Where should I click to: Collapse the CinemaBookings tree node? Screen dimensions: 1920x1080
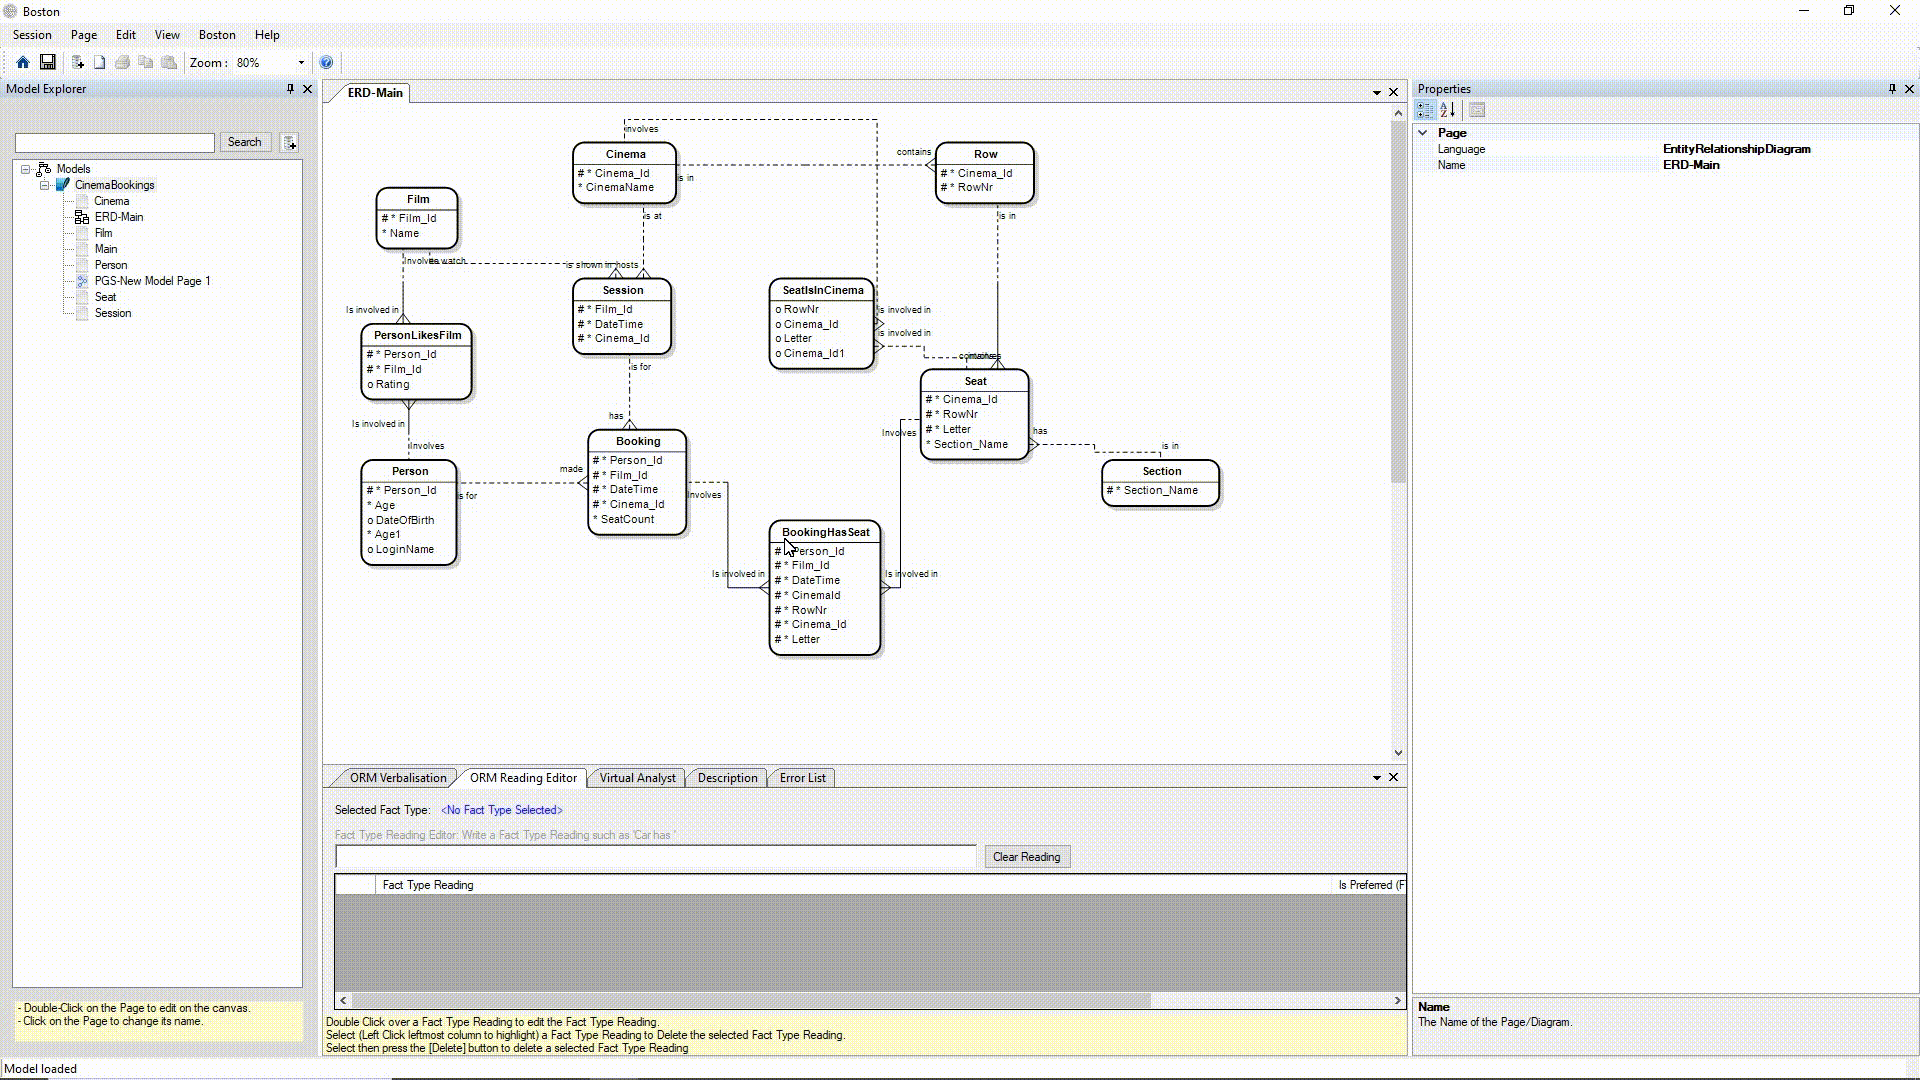(45, 185)
